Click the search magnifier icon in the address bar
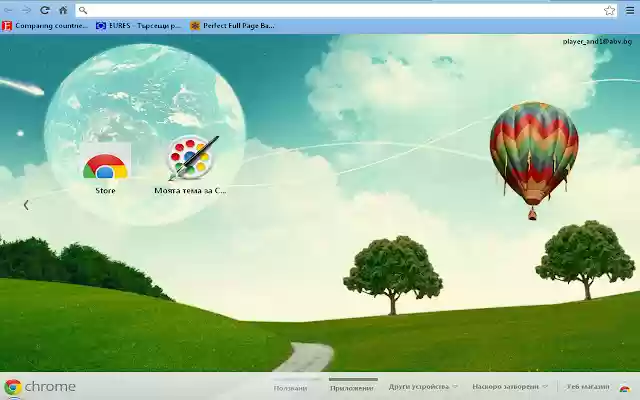Image resolution: width=640 pixels, height=400 pixels. coord(83,11)
